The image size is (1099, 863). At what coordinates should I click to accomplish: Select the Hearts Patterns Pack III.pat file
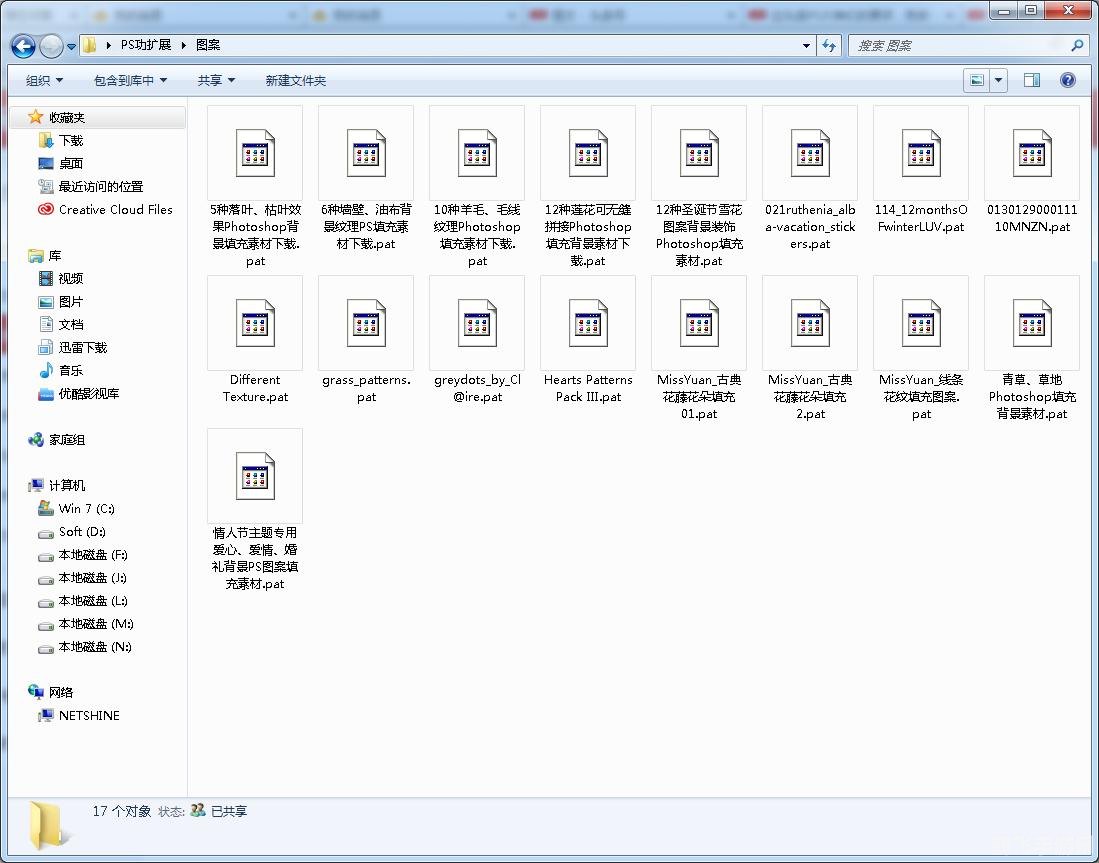pyautogui.click(x=588, y=323)
